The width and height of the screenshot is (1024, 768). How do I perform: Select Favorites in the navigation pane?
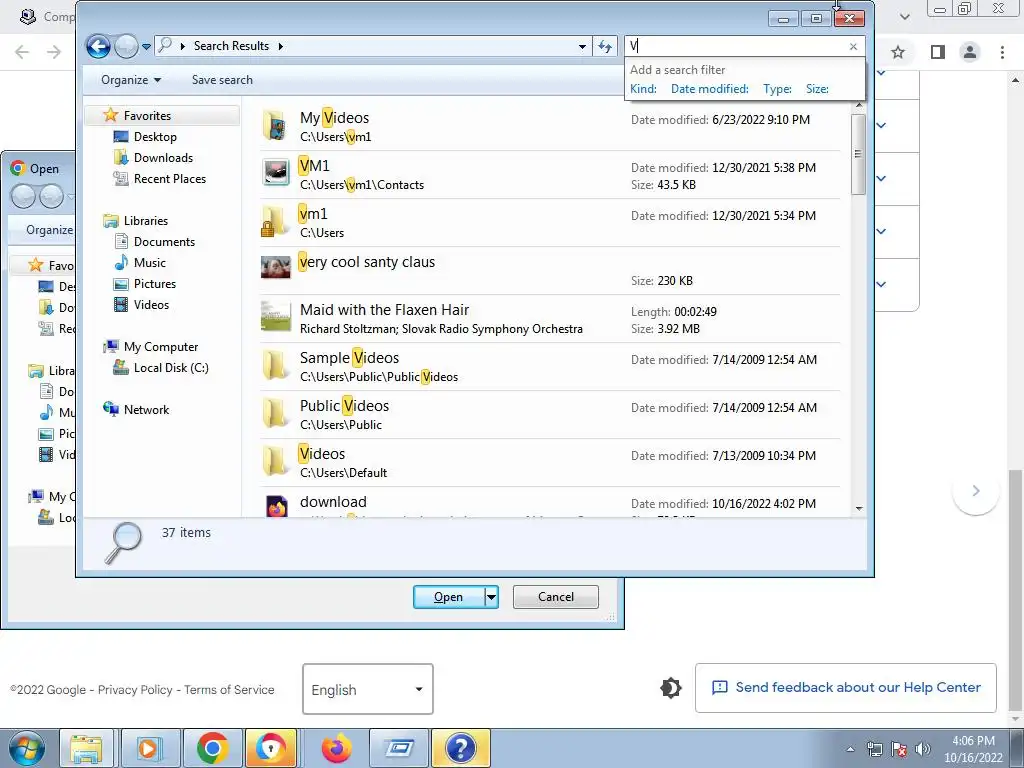pyautogui.click(x=147, y=116)
